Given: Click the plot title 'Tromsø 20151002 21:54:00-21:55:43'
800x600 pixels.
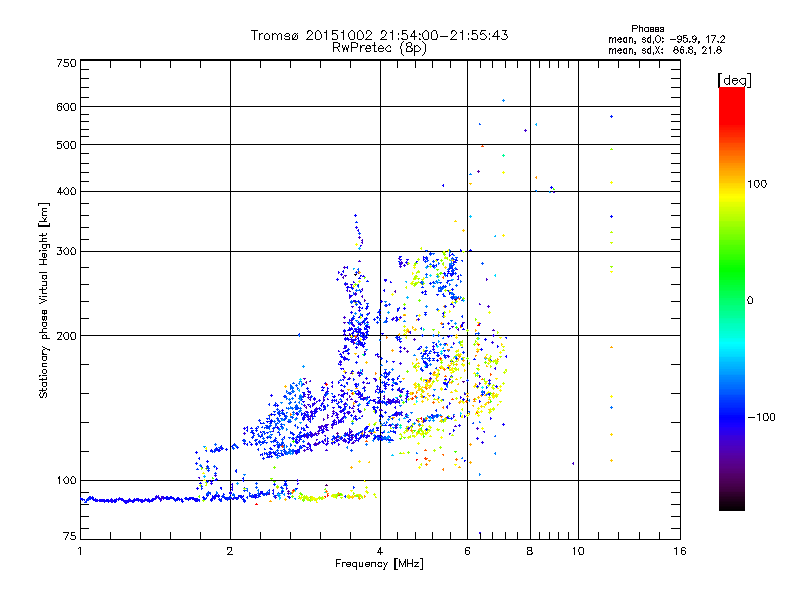Looking at the screenshot, I should click(379, 35).
